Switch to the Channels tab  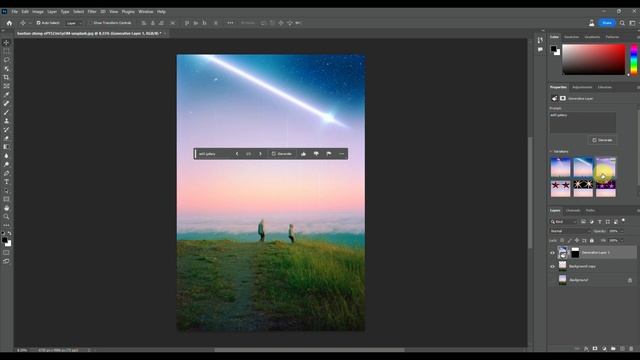[573, 211]
